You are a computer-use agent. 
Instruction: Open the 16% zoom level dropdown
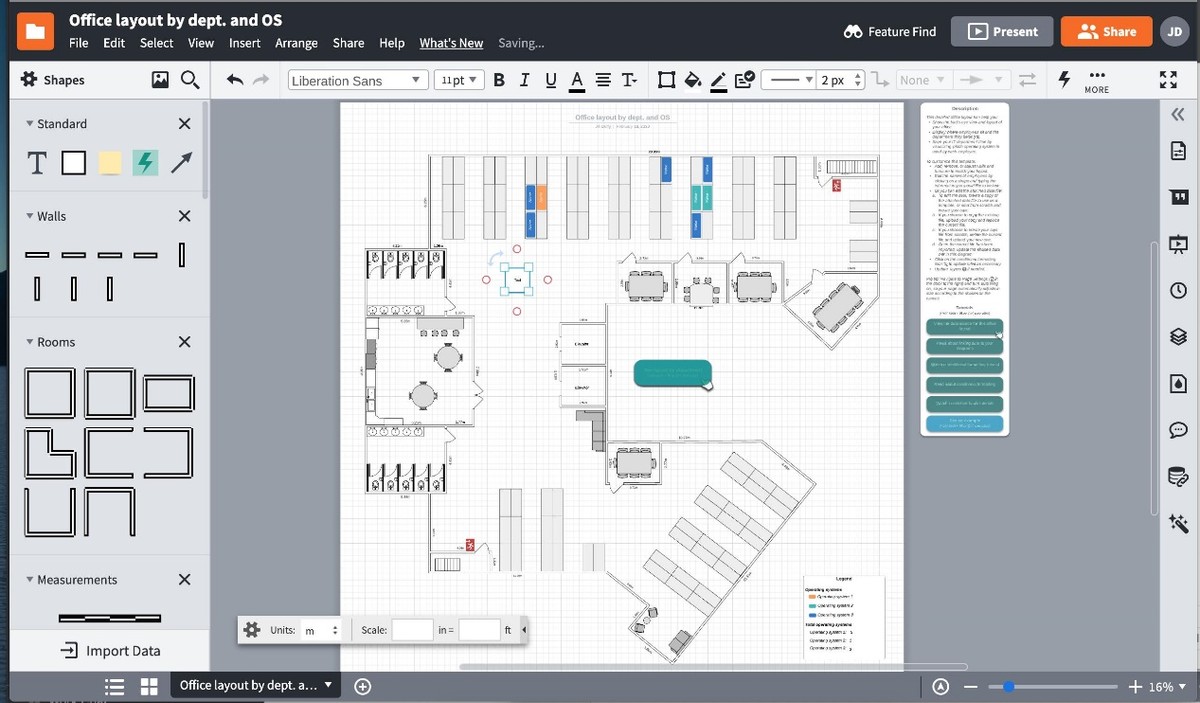[1167, 687]
